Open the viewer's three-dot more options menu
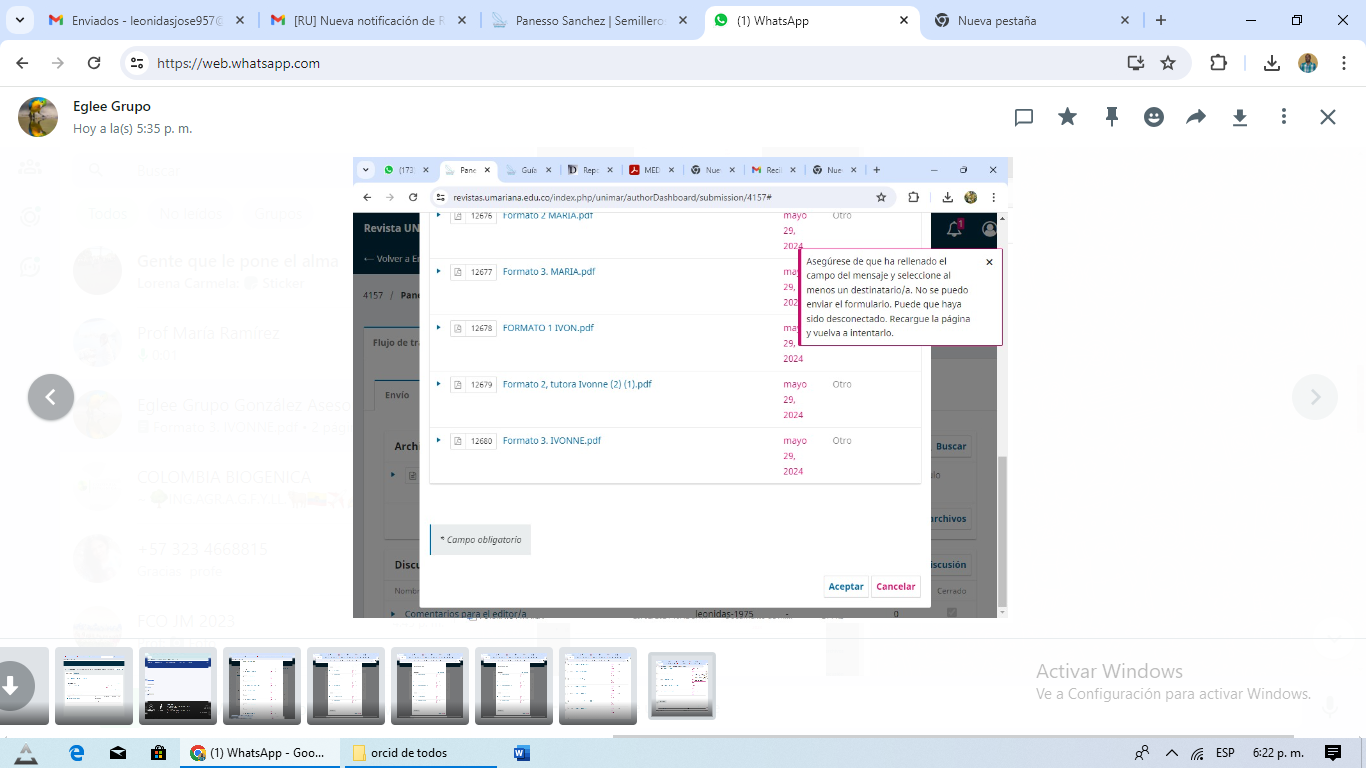The image size is (1366, 768). tap(1284, 117)
